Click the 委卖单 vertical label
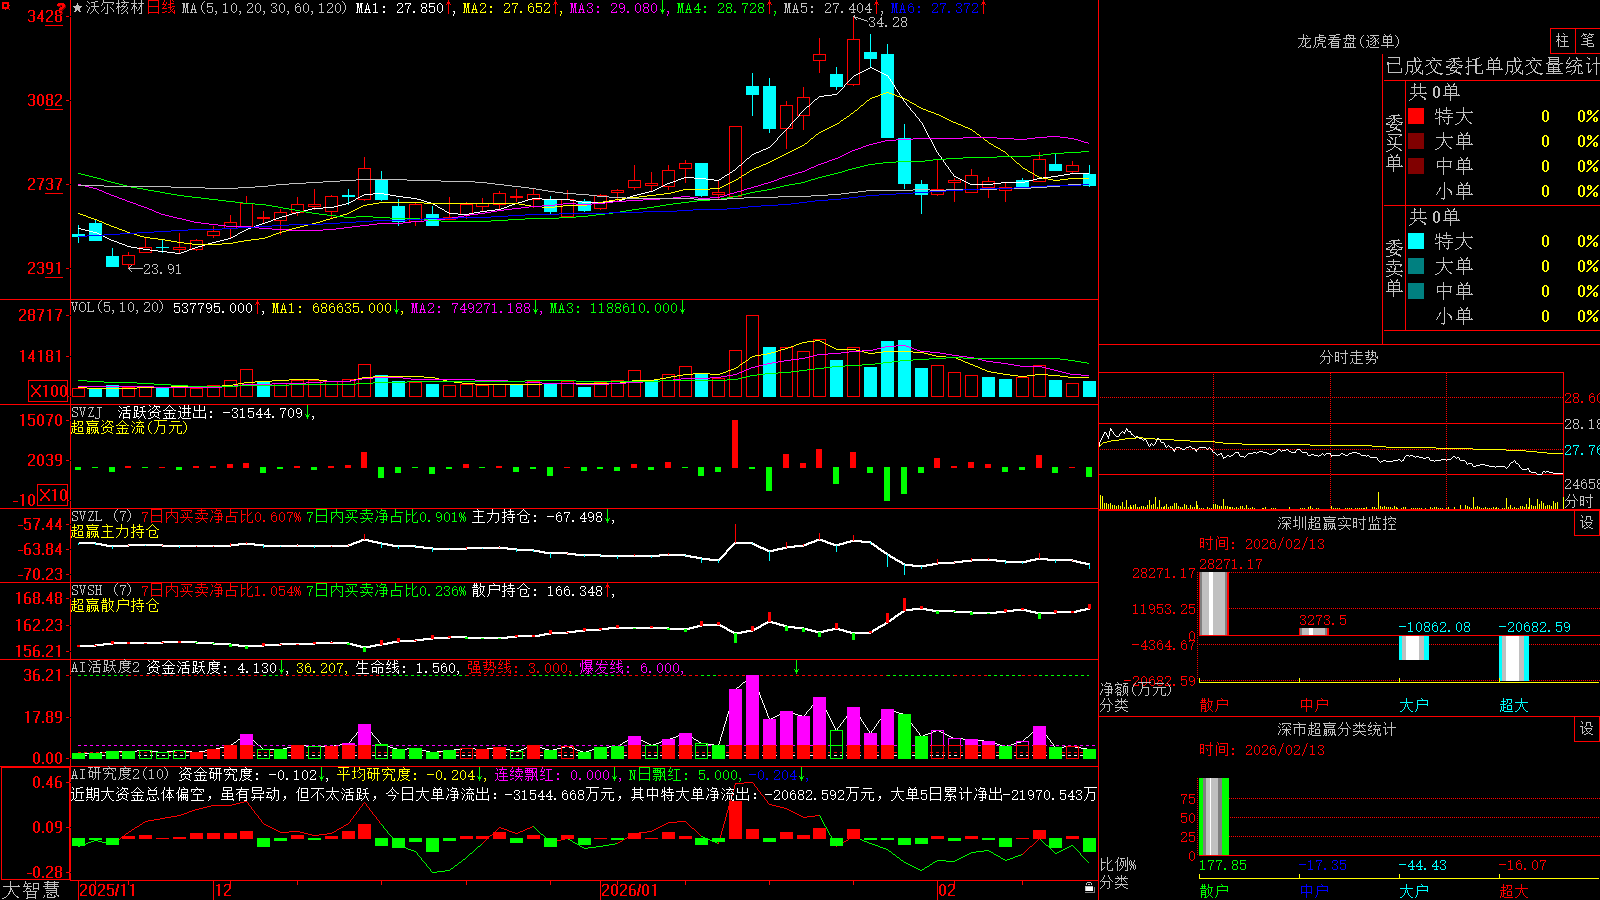Image resolution: width=1600 pixels, height=900 pixels. click(1394, 267)
